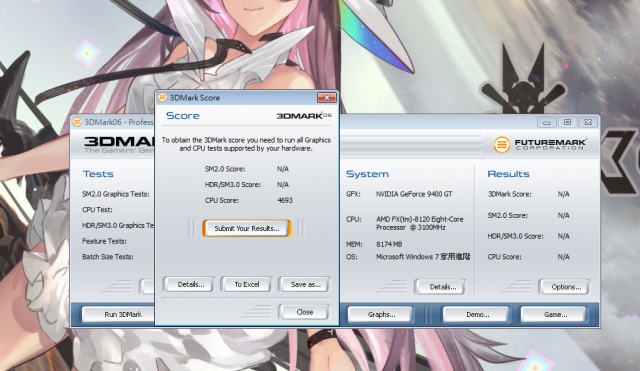
Task: Click the System heading
Action: (x=367, y=174)
